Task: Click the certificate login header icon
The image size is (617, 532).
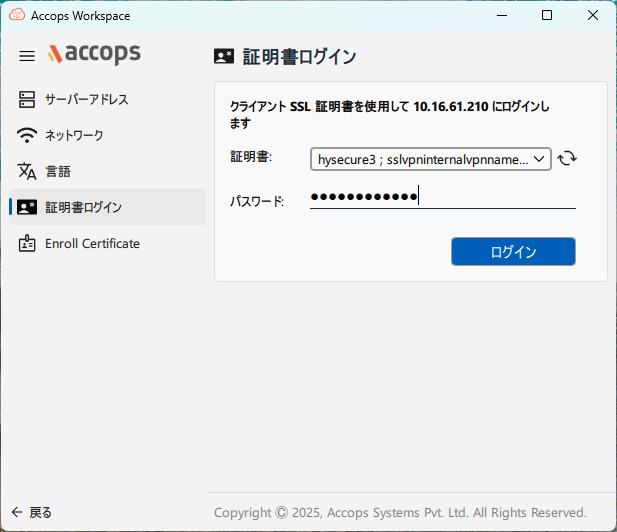Action: click(x=224, y=56)
